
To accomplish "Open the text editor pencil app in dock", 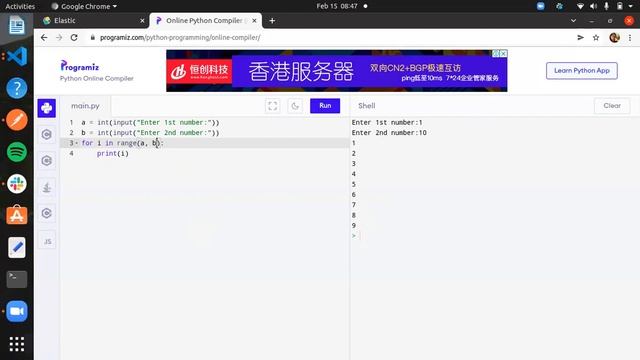I will (x=17, y=247).
